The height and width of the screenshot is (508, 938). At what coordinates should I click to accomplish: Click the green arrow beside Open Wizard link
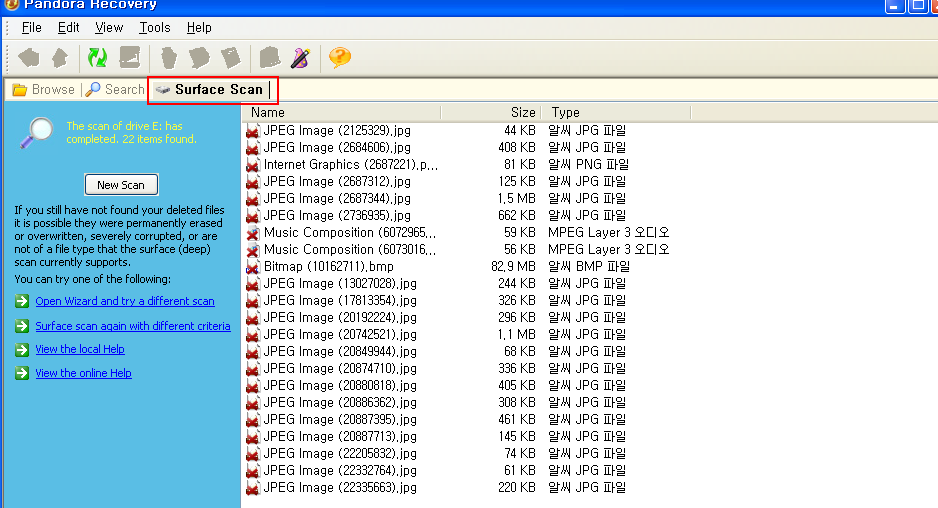[22, 301]
